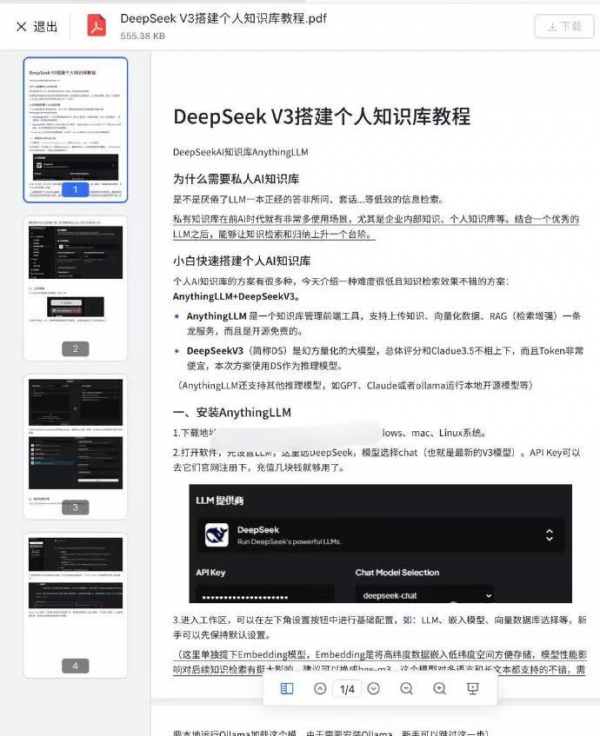The height and width of the screenshot is (736, 600).
Task: Select page 4 thumbnail
Action: [76, 606]
